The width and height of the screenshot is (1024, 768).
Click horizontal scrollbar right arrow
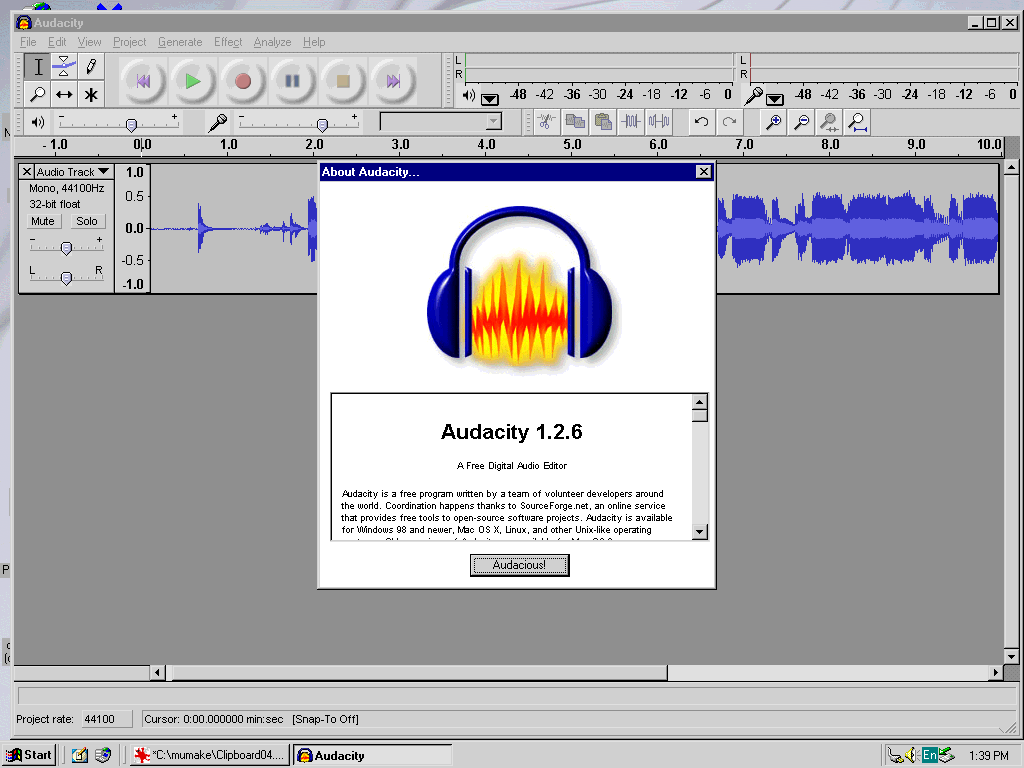[x=995, y=672]
